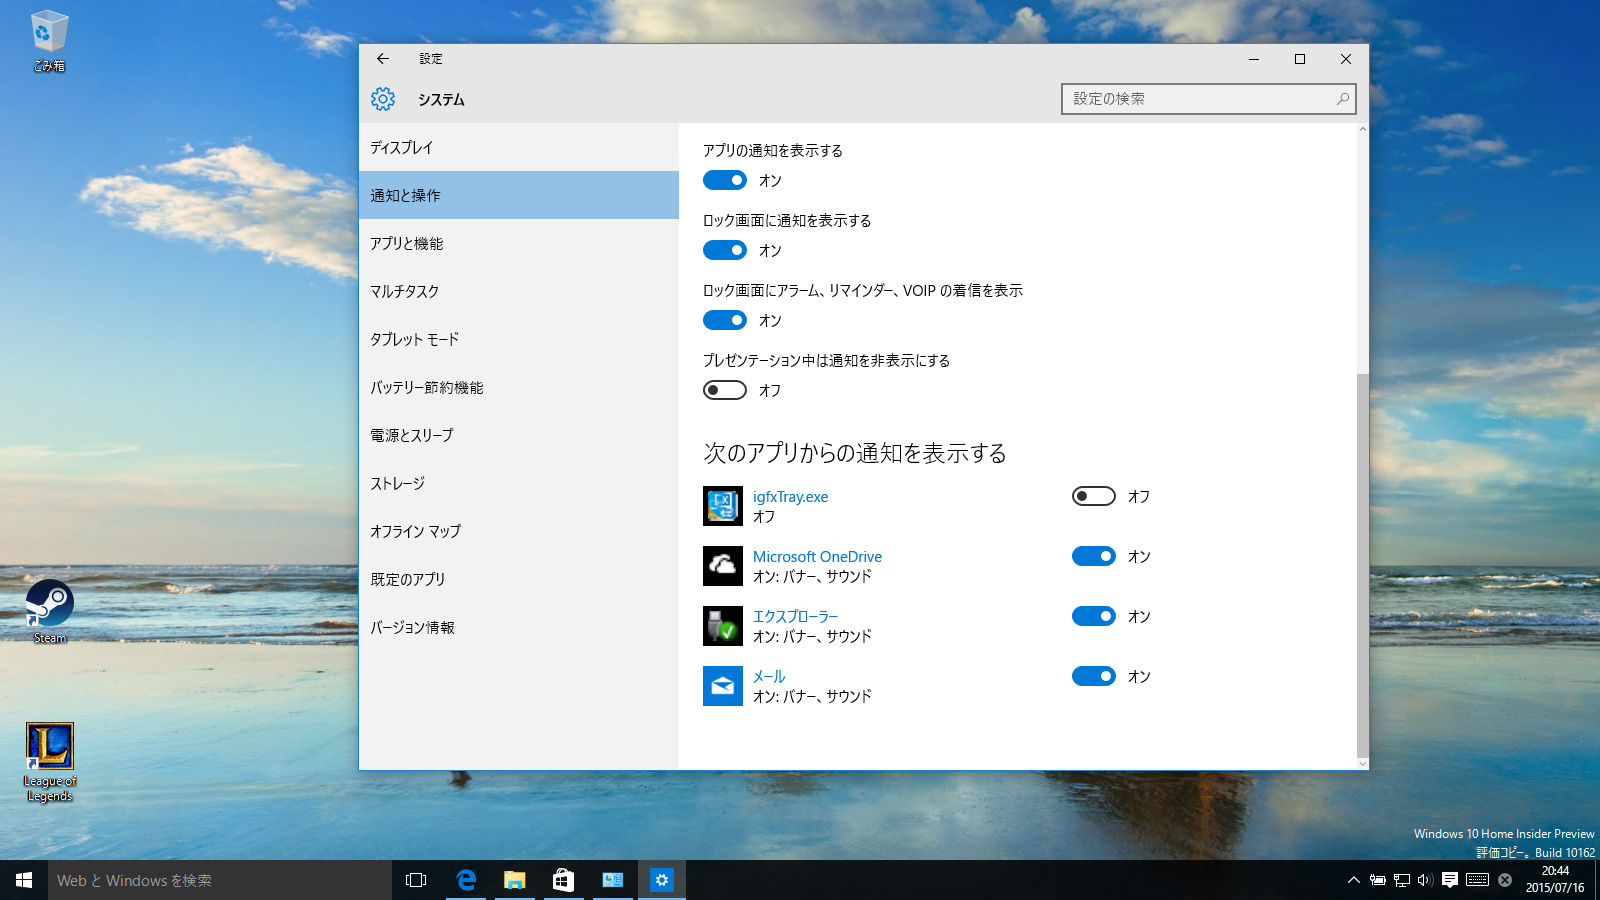The height and width of the screenshot is (900, 1600).
Task: Open Microsoft Edge from the taskbar
Action: tap(466, 880)
